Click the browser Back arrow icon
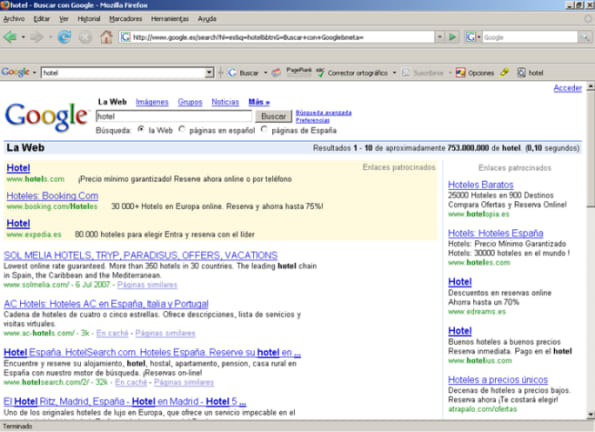The width and height of the screenshot is (595, 432). [10, 37]
